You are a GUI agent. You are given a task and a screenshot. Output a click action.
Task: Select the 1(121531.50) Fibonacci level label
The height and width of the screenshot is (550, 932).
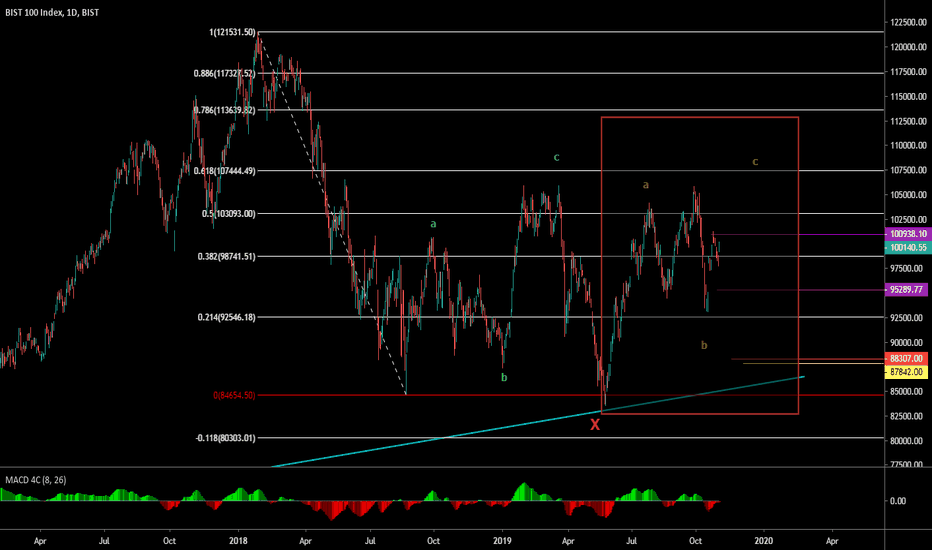pos(232,33)
